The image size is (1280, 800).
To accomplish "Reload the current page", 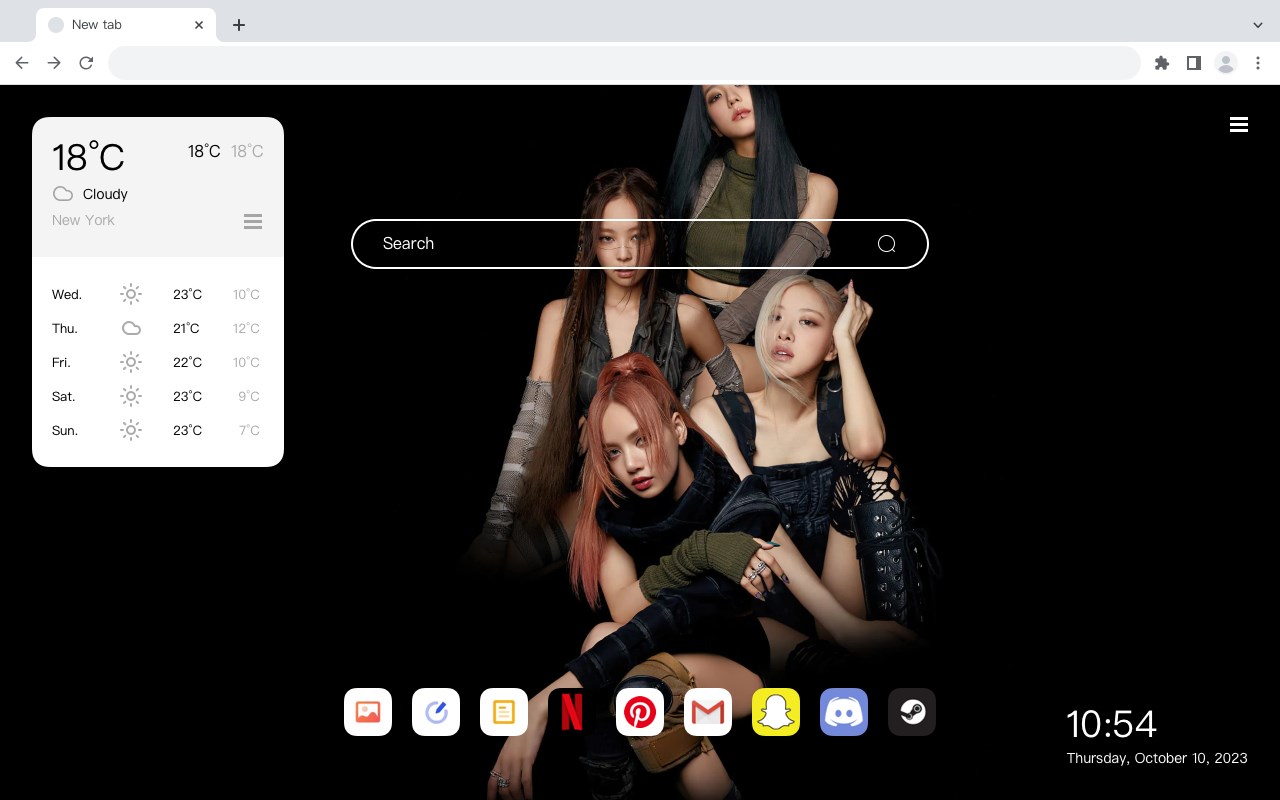I will pyautogui.click(x=86, y=63).
